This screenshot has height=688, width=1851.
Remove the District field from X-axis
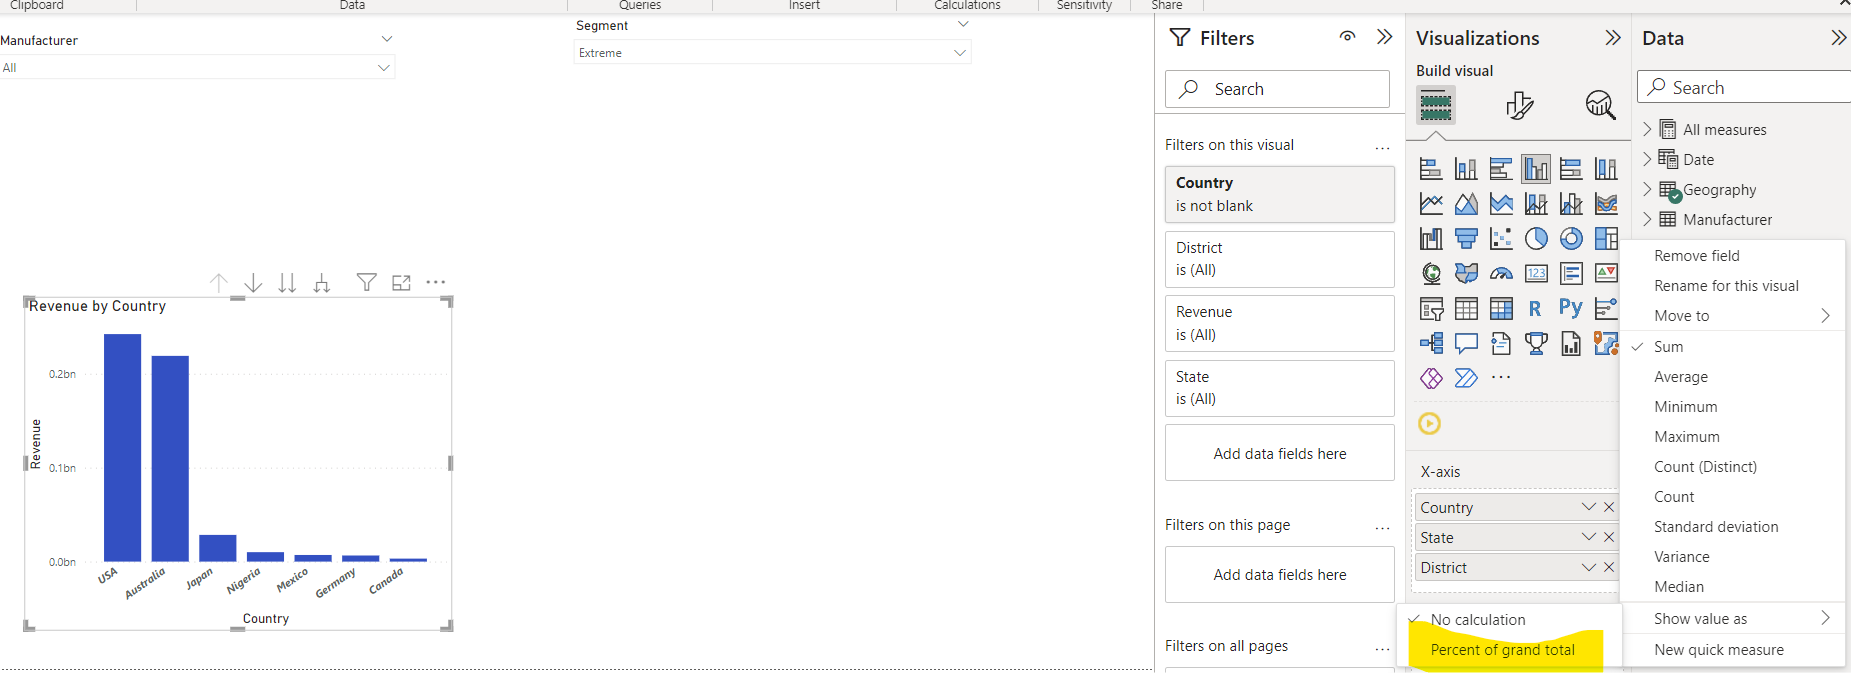pyautogui.click(x=1609, y=567)
